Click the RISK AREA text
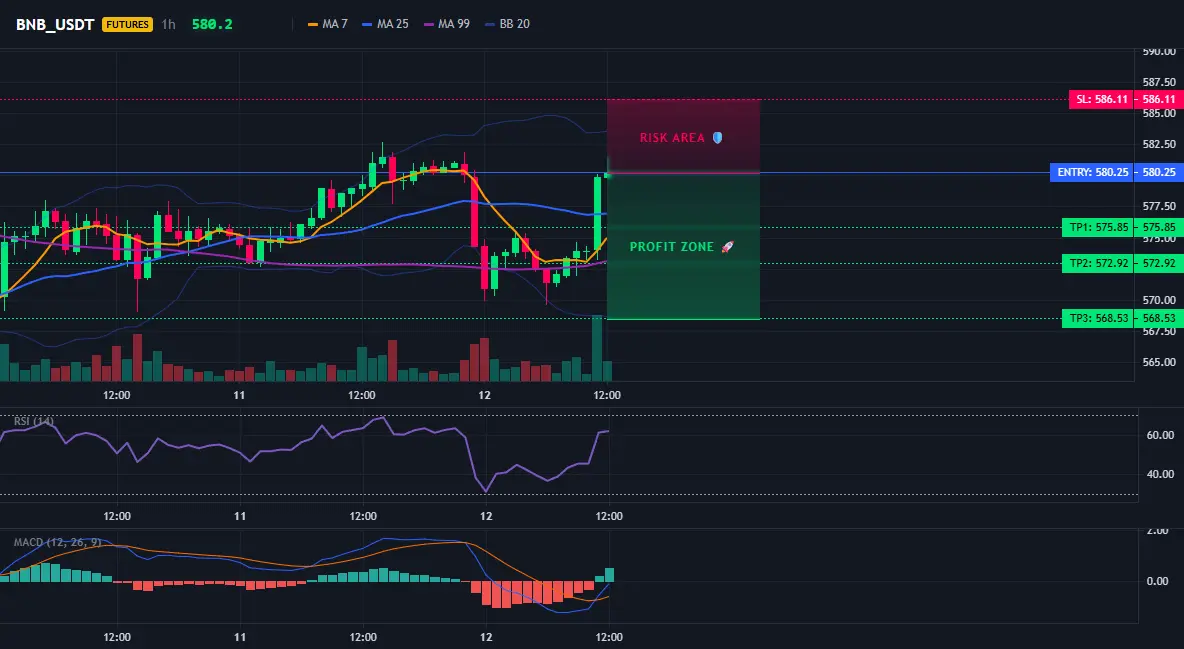Image resolution: width=1184 pixels, height=649 pixels. 672,138
